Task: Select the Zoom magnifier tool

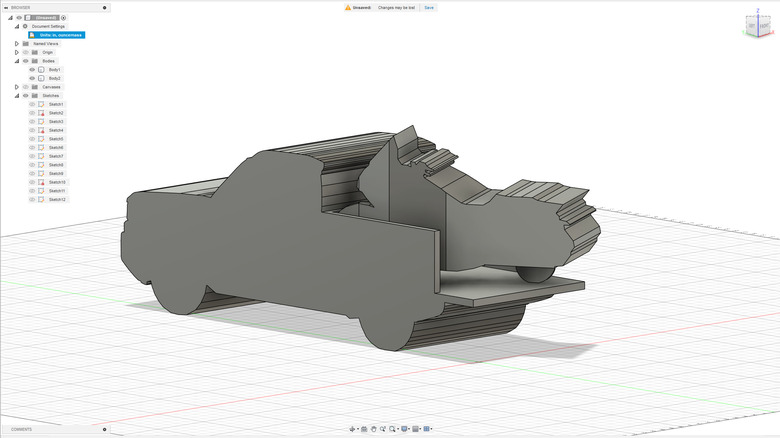Action: pyautogui.click(x=382, y=429)
